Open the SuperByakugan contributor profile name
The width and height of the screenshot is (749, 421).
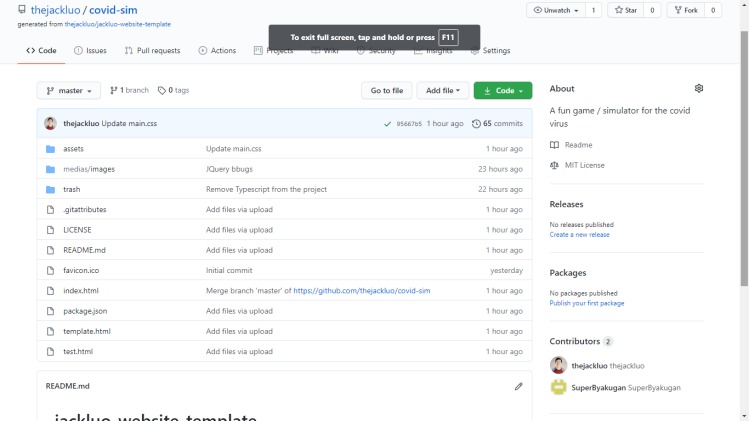(x=599, y=388)
